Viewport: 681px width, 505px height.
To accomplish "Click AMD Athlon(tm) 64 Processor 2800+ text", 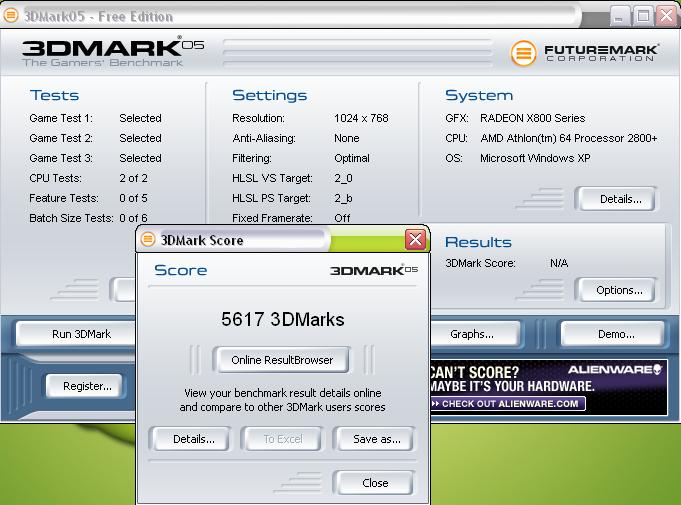I will (x=569, y=138).
